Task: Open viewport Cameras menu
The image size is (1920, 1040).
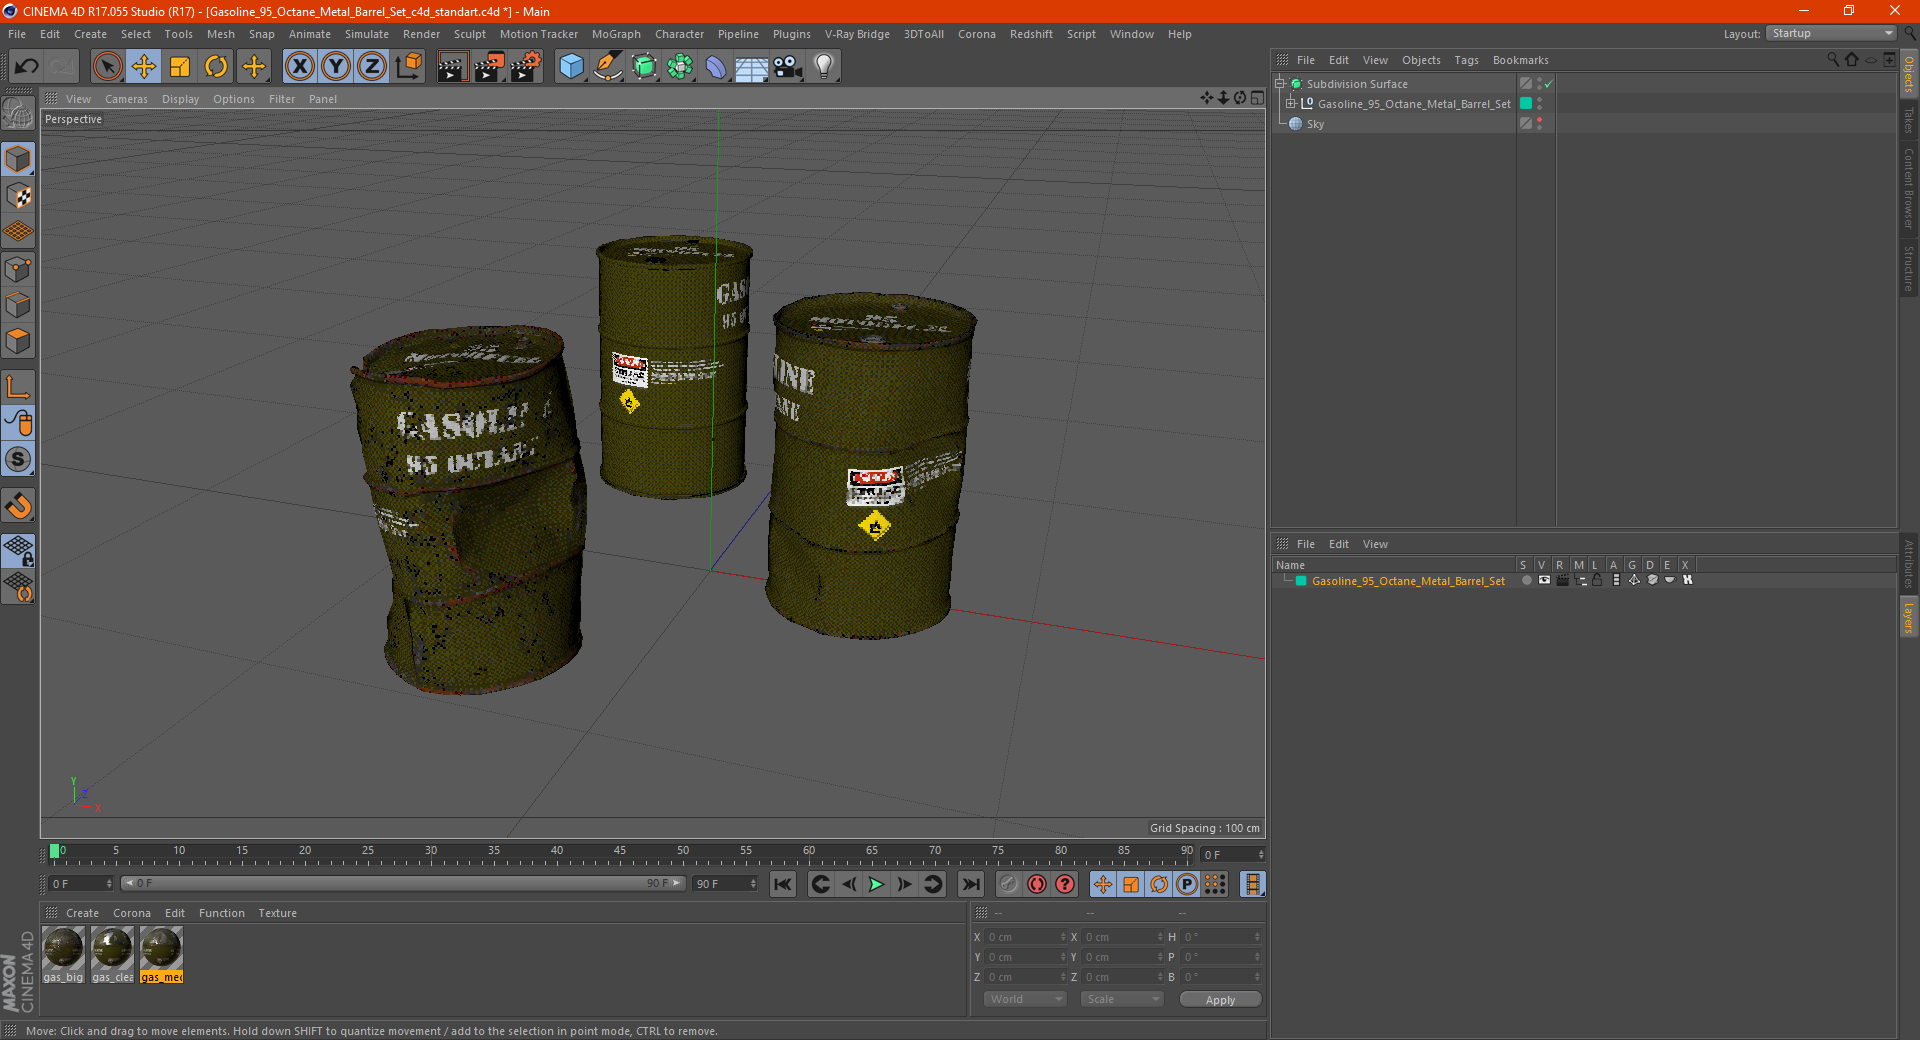Action: tap(126, 99)
